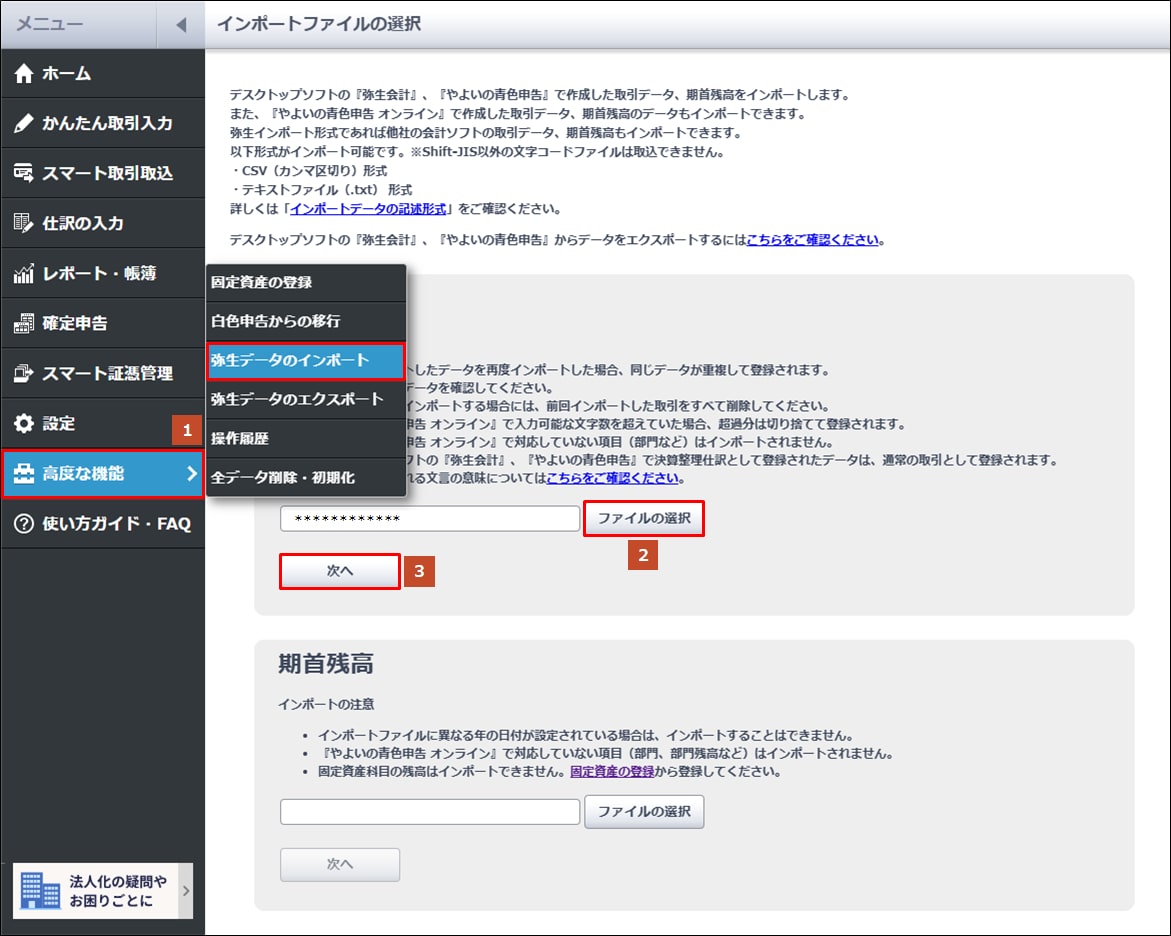The height and width of the screenshot is (936, 1171).
Task: Open the gear icon for 設定
Action: coord(24,424)
